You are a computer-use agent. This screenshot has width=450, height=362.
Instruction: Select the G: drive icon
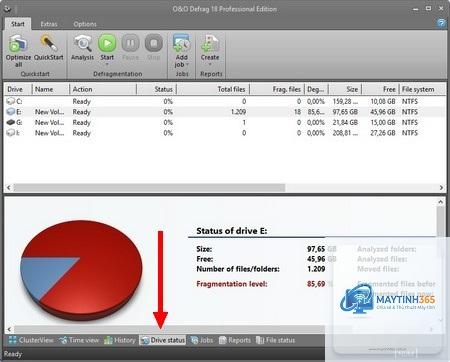(11, 122)
